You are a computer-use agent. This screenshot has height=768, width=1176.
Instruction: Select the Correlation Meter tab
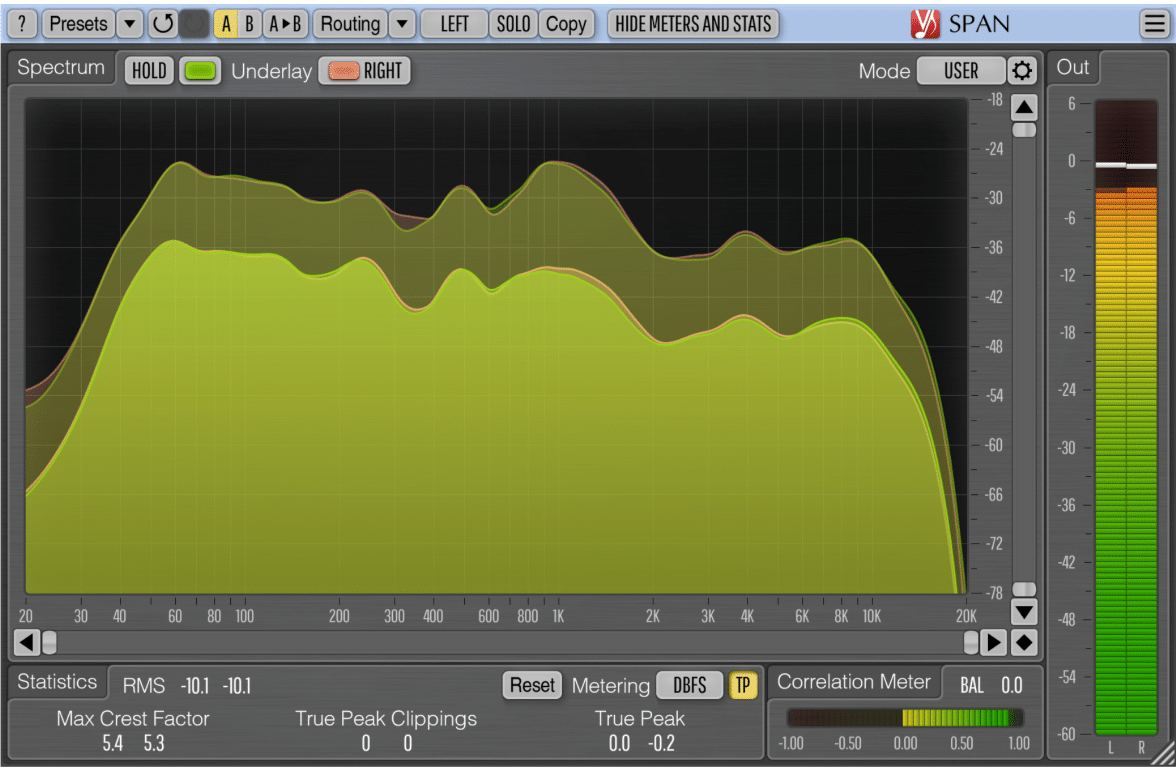point(854,682)
